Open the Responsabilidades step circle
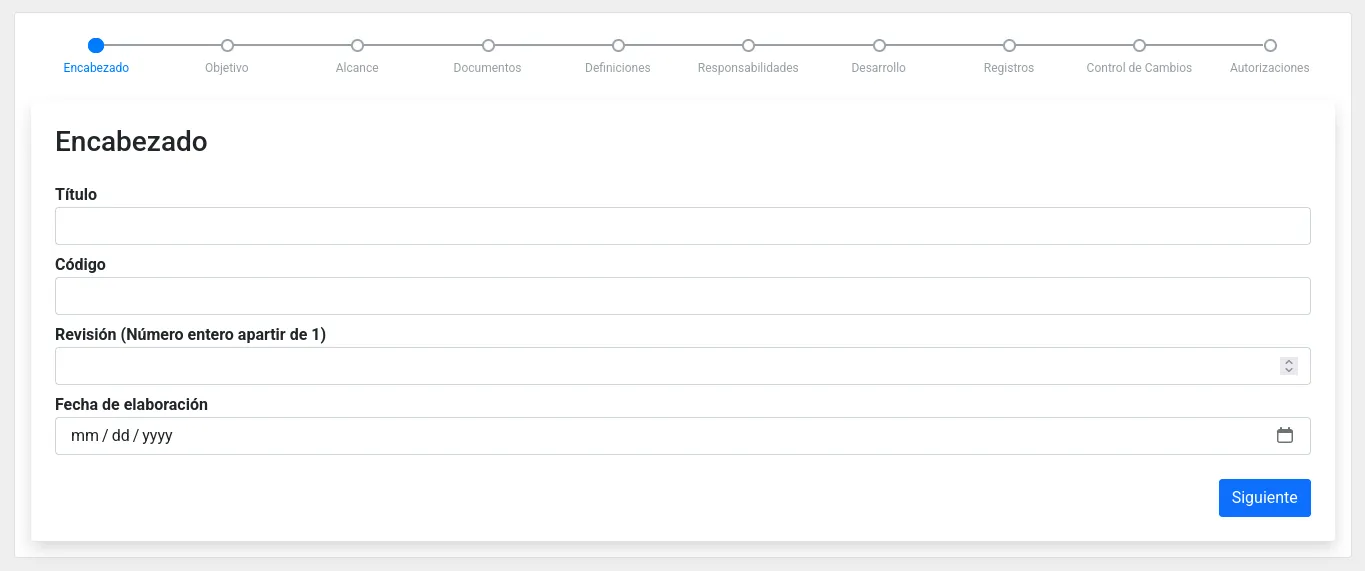 748,45
